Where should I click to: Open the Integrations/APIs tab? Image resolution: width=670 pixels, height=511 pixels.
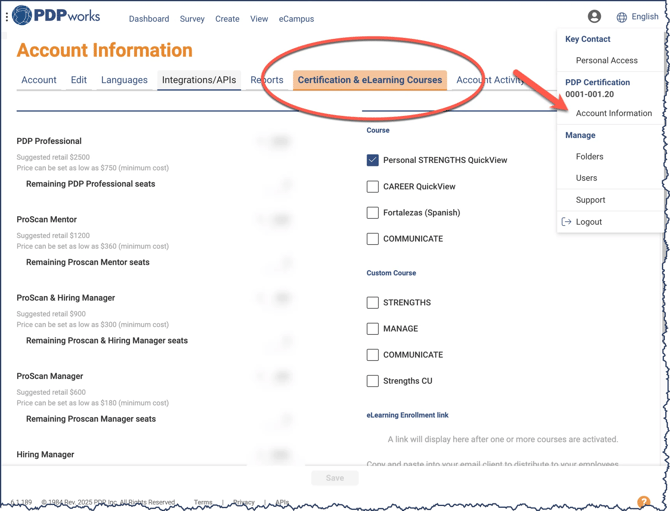(x=199, y=80)
